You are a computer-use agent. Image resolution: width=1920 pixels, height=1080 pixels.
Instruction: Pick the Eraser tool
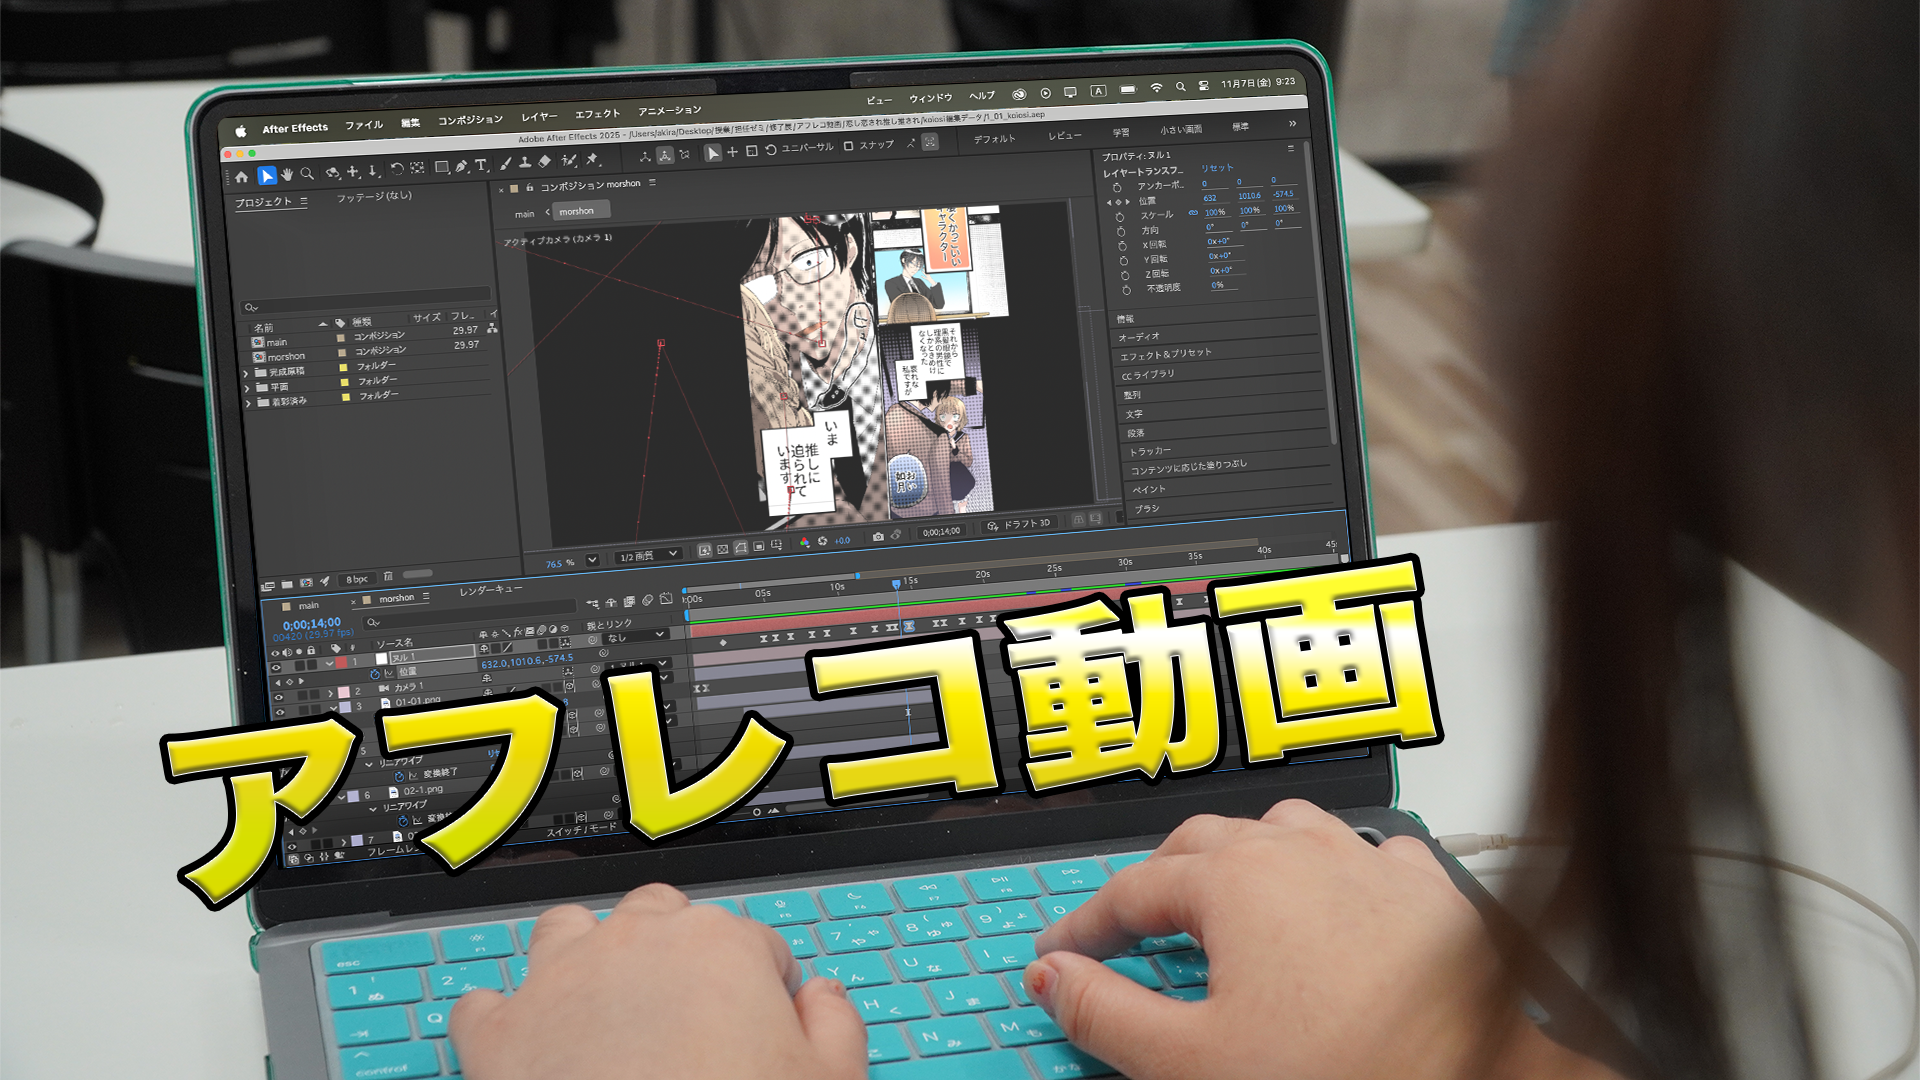click(x=545, y=161)
